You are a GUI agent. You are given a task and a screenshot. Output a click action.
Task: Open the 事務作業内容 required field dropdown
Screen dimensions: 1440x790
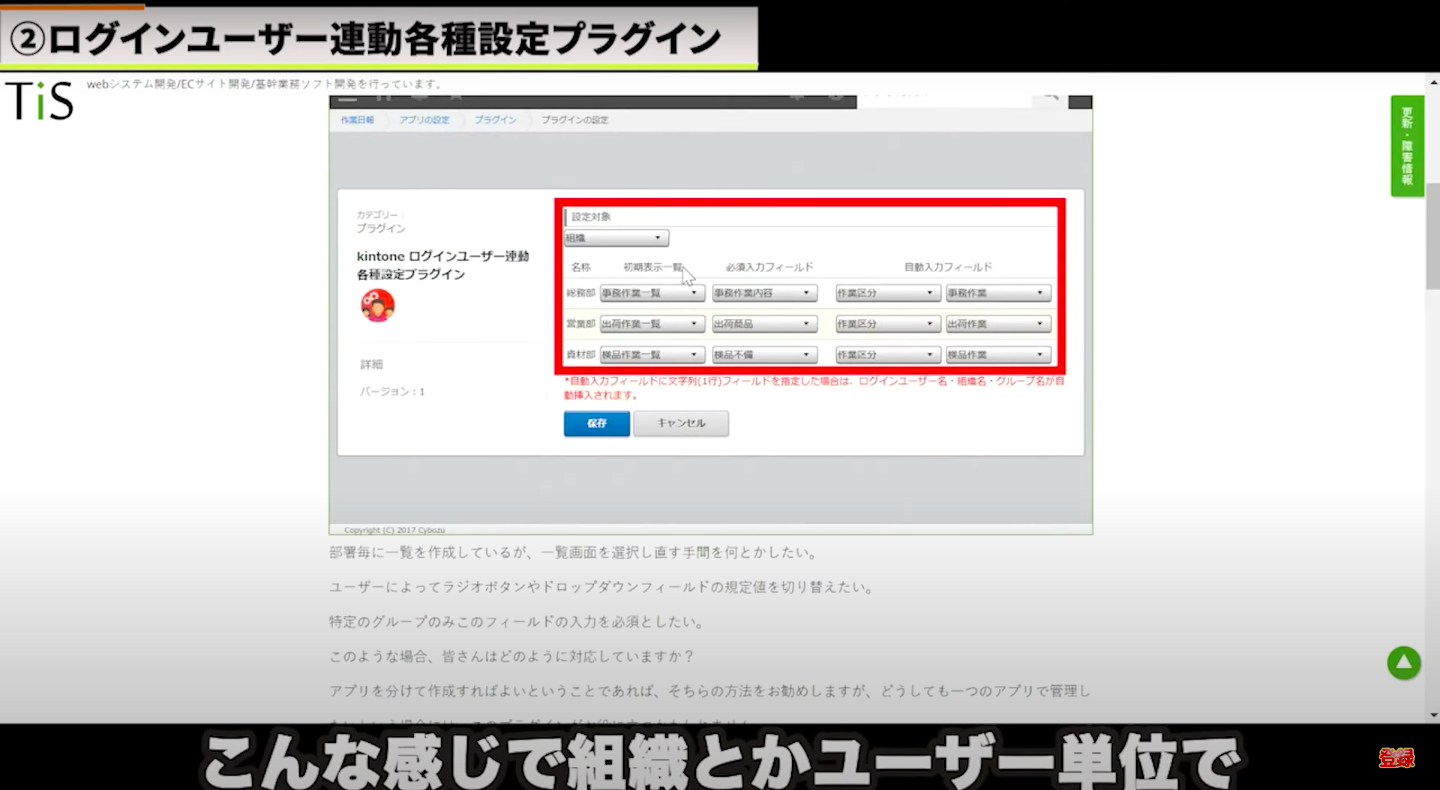(764, 294)
